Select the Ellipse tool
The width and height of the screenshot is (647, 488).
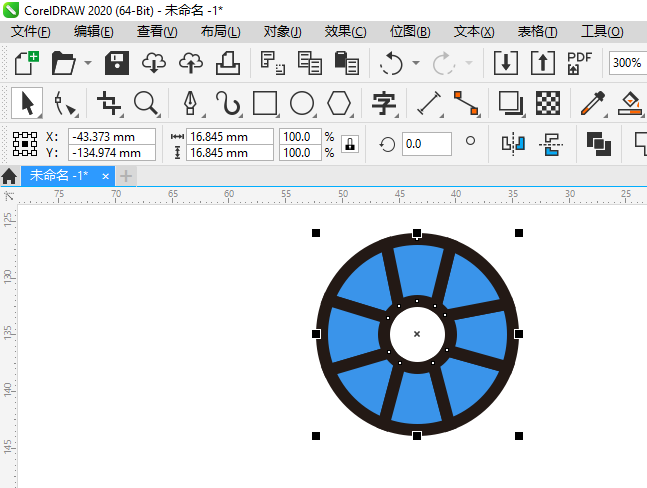click(302, 103)
